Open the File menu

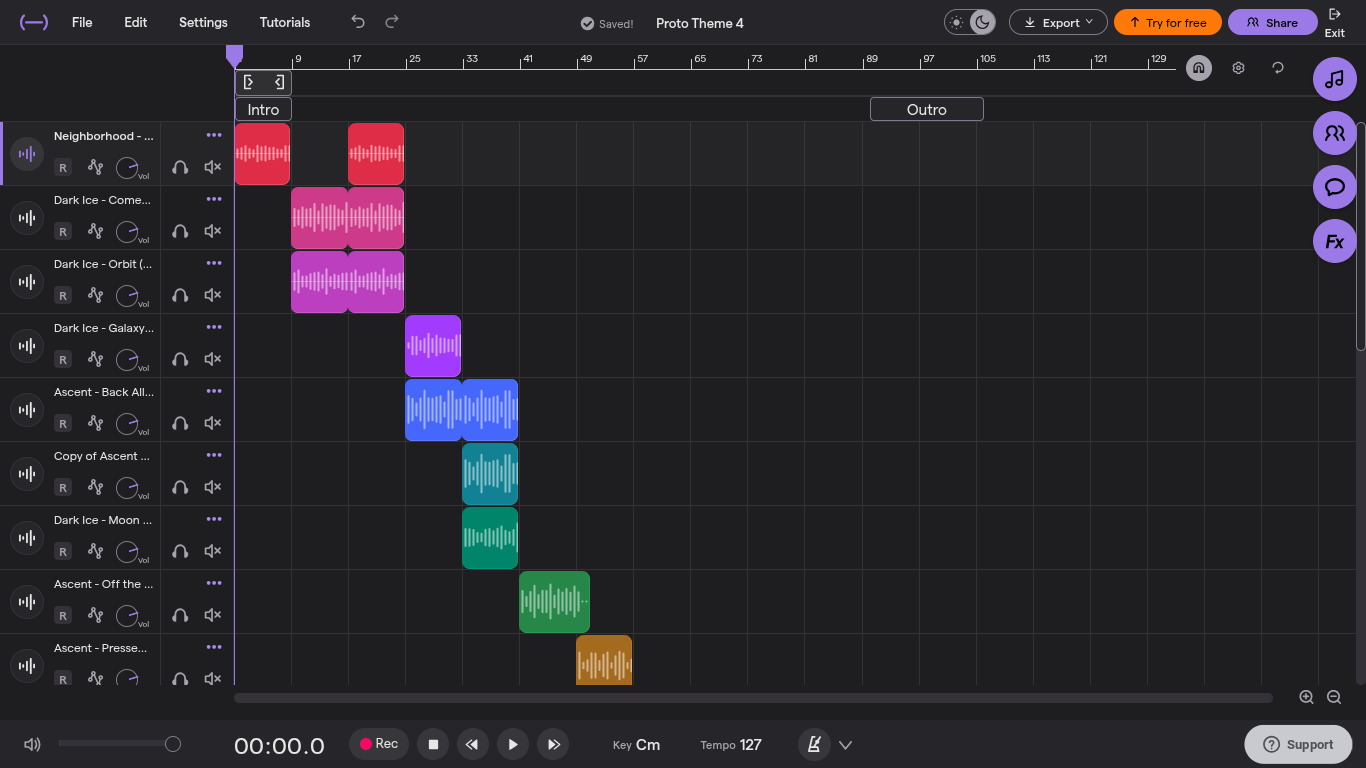[x=82, y=22]
